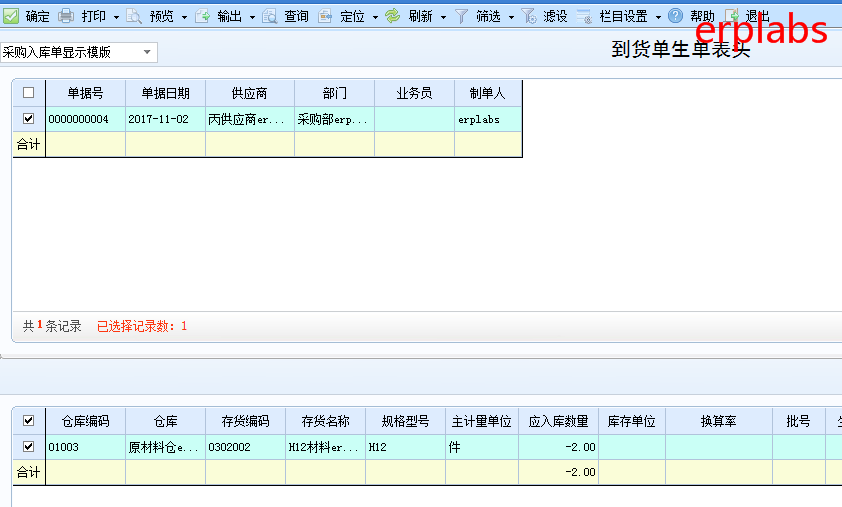Open the 打印 dropdown arrow

coord(116,17)
